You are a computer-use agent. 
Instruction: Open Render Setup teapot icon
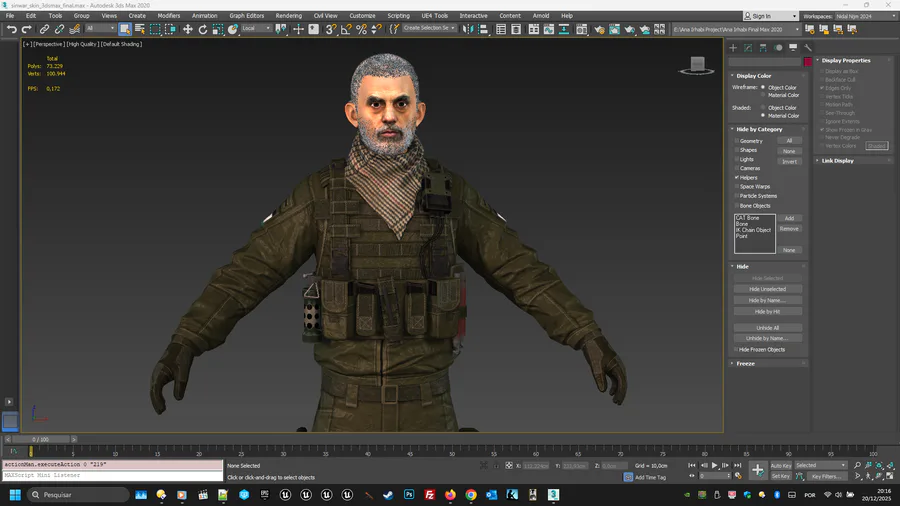[599, 29]
